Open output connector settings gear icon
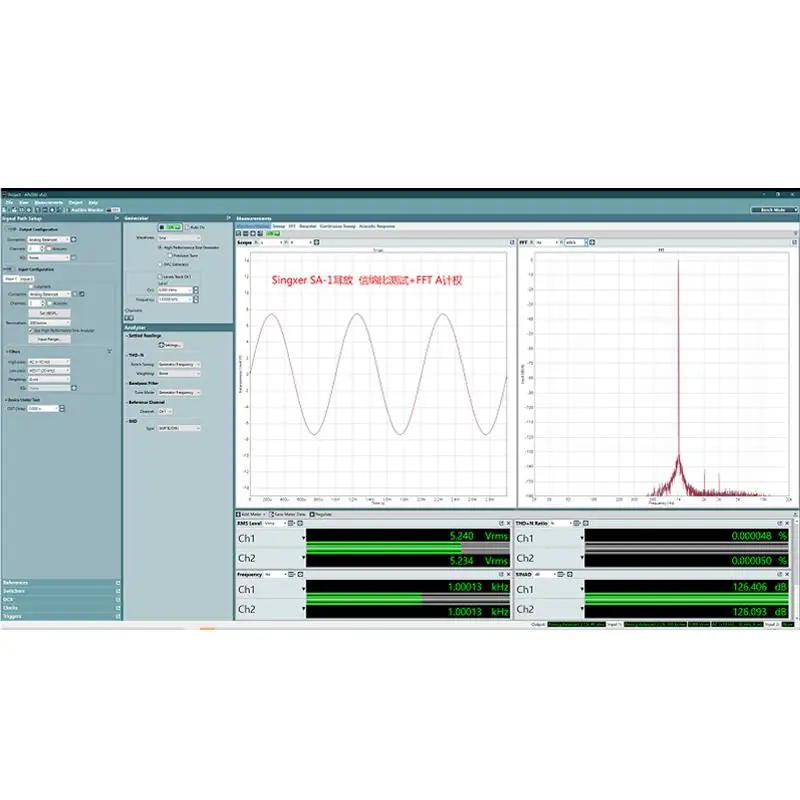The height and width of the screenshot is (800, 800). [x=73, y=239]
